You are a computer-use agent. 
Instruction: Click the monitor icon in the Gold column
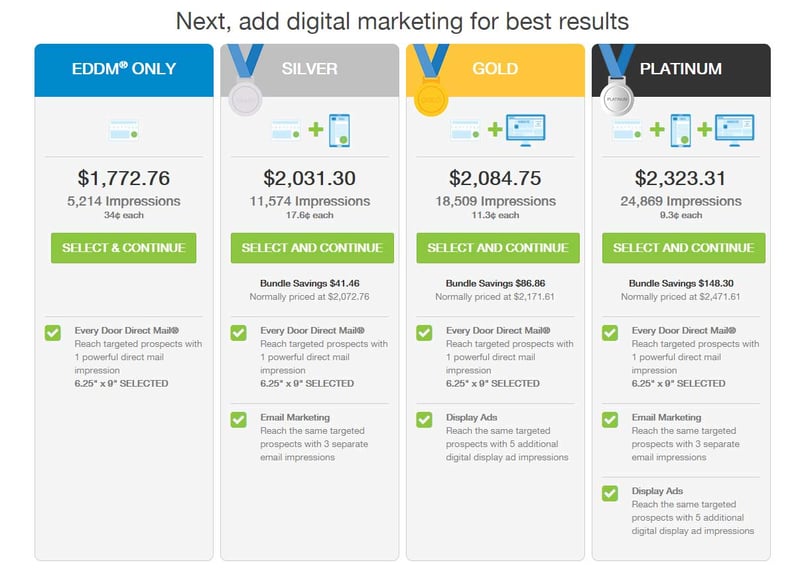pos(524,130)
